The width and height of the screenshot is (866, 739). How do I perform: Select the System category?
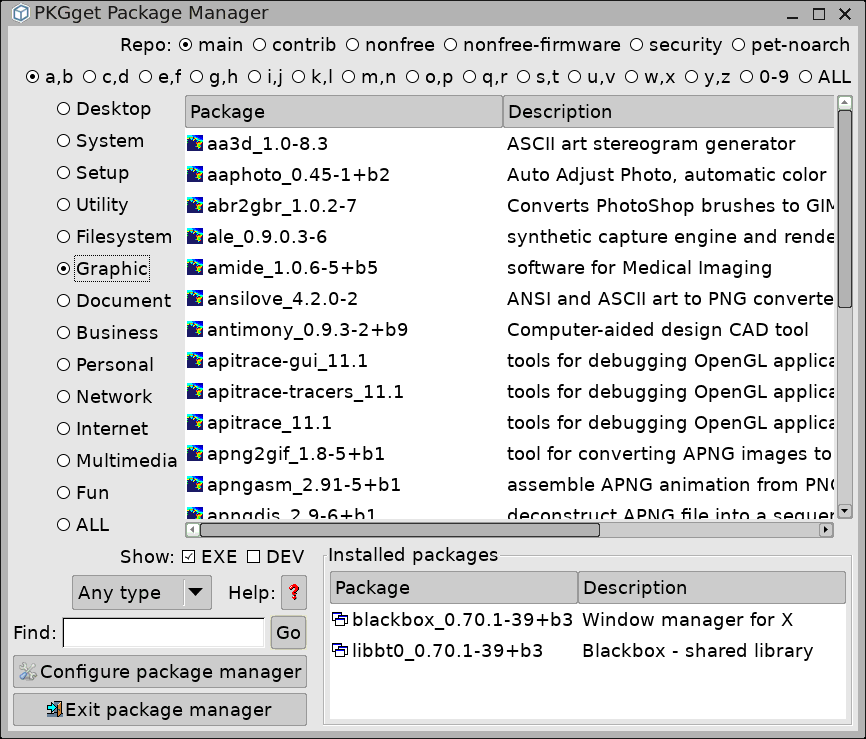[100, 141]
